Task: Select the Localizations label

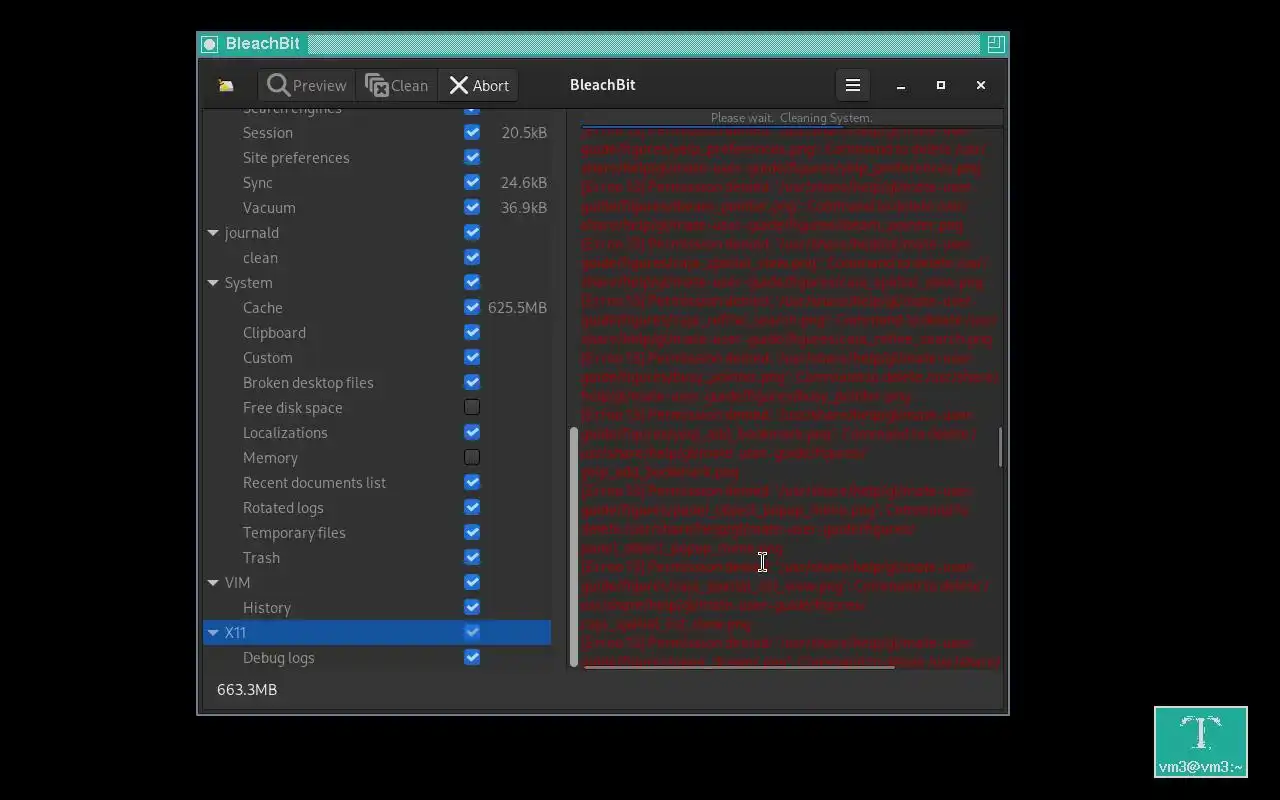Action: 285,433
